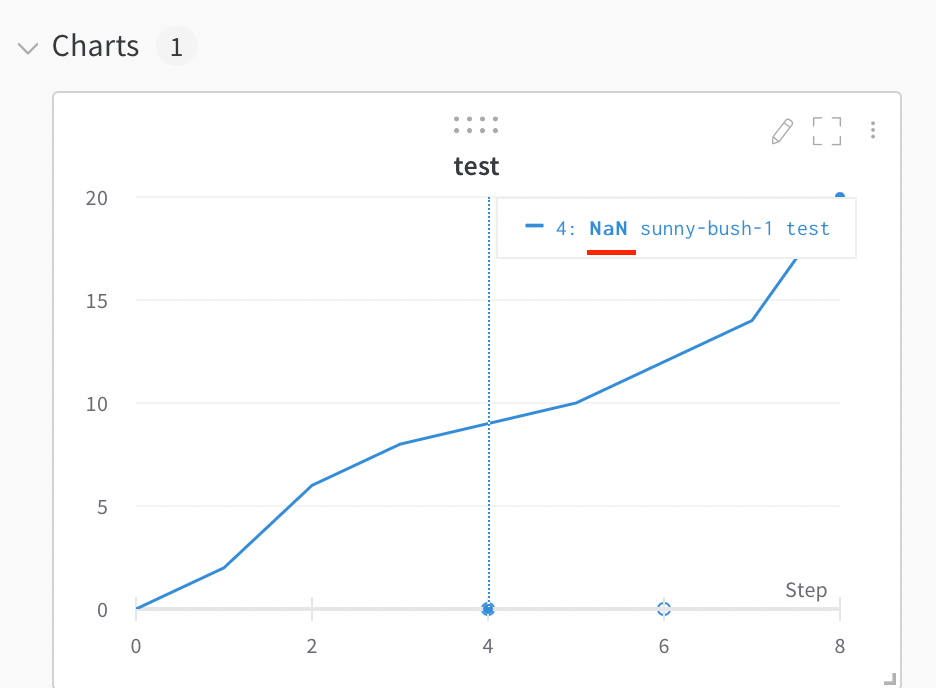Click the drag handle dots above the chart title
This screenshot has height=688, width=936.
pyautogui.click(x=476, y=124)
